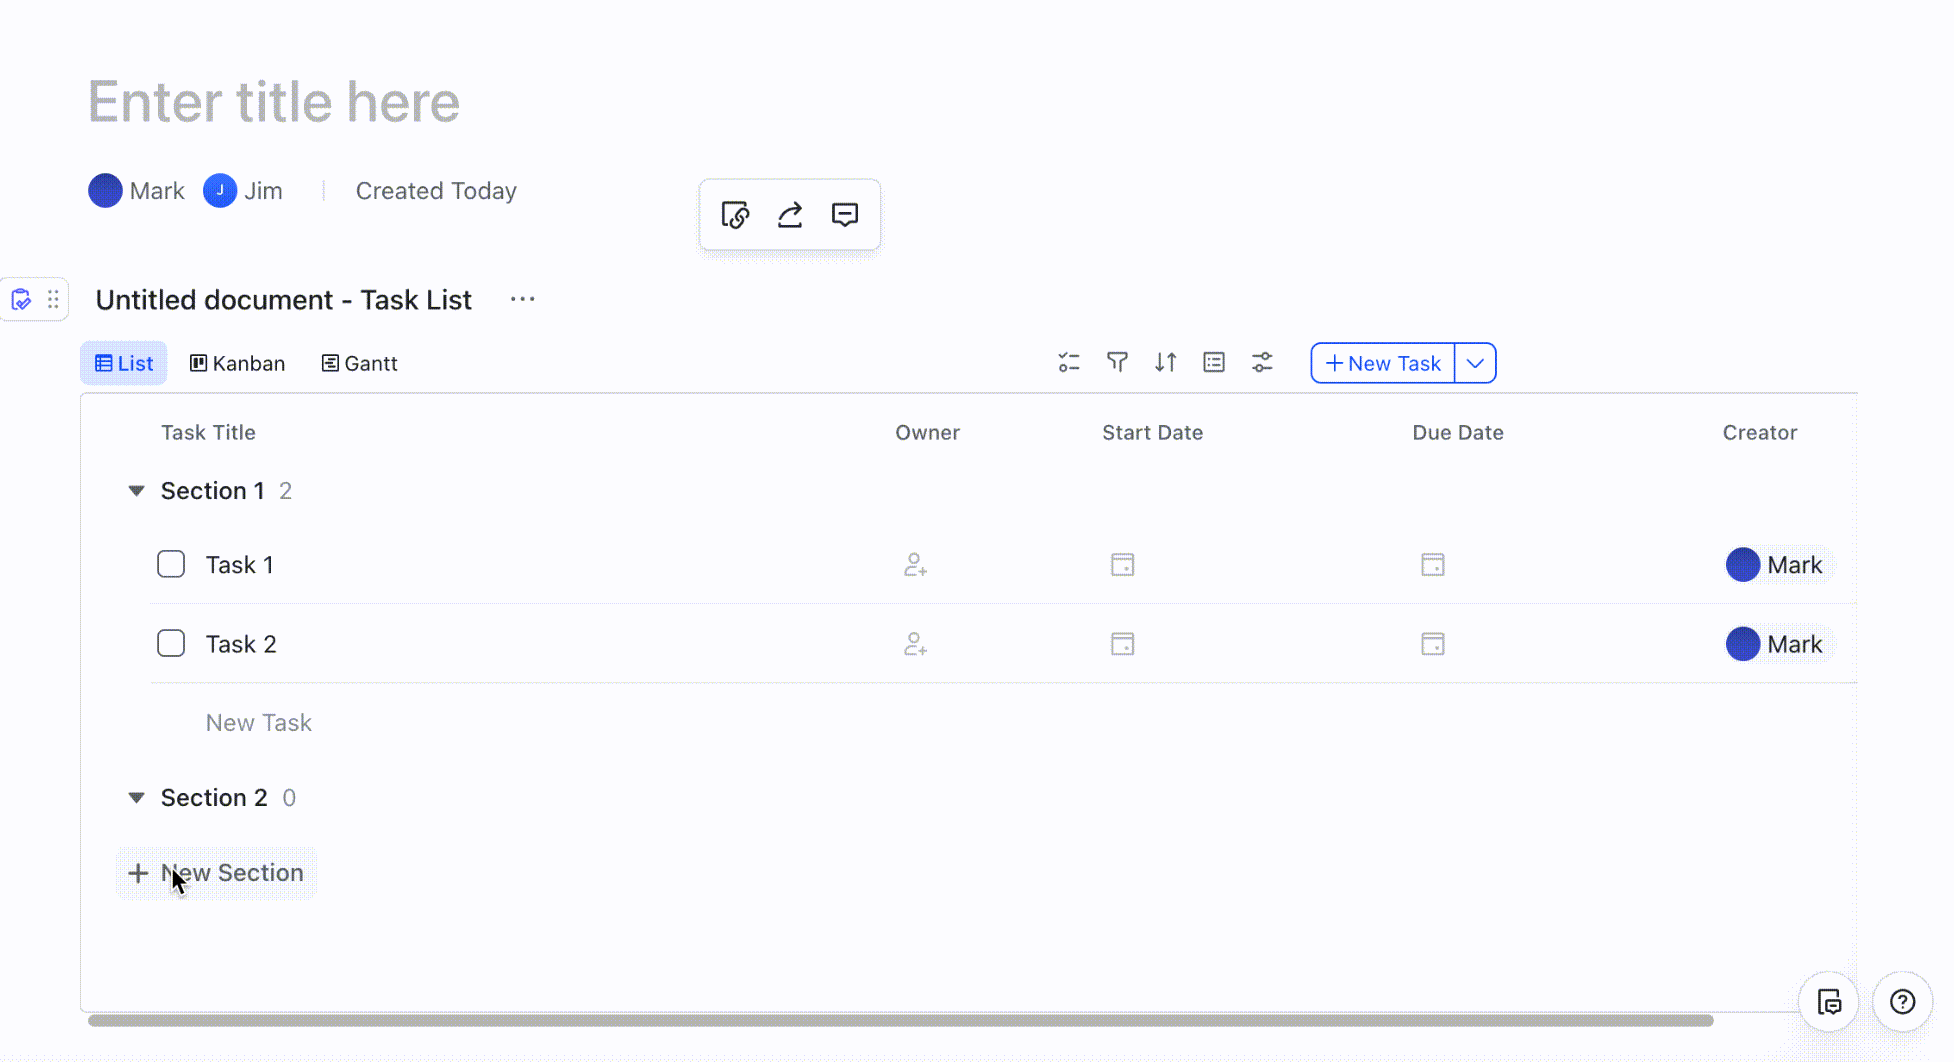Assign an owner to Task 1

coord(916,564)
